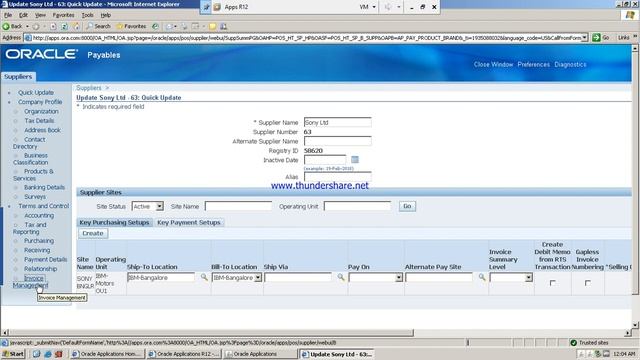
Task: Click the horizontal scrollbar
Action: pos(211,333)
